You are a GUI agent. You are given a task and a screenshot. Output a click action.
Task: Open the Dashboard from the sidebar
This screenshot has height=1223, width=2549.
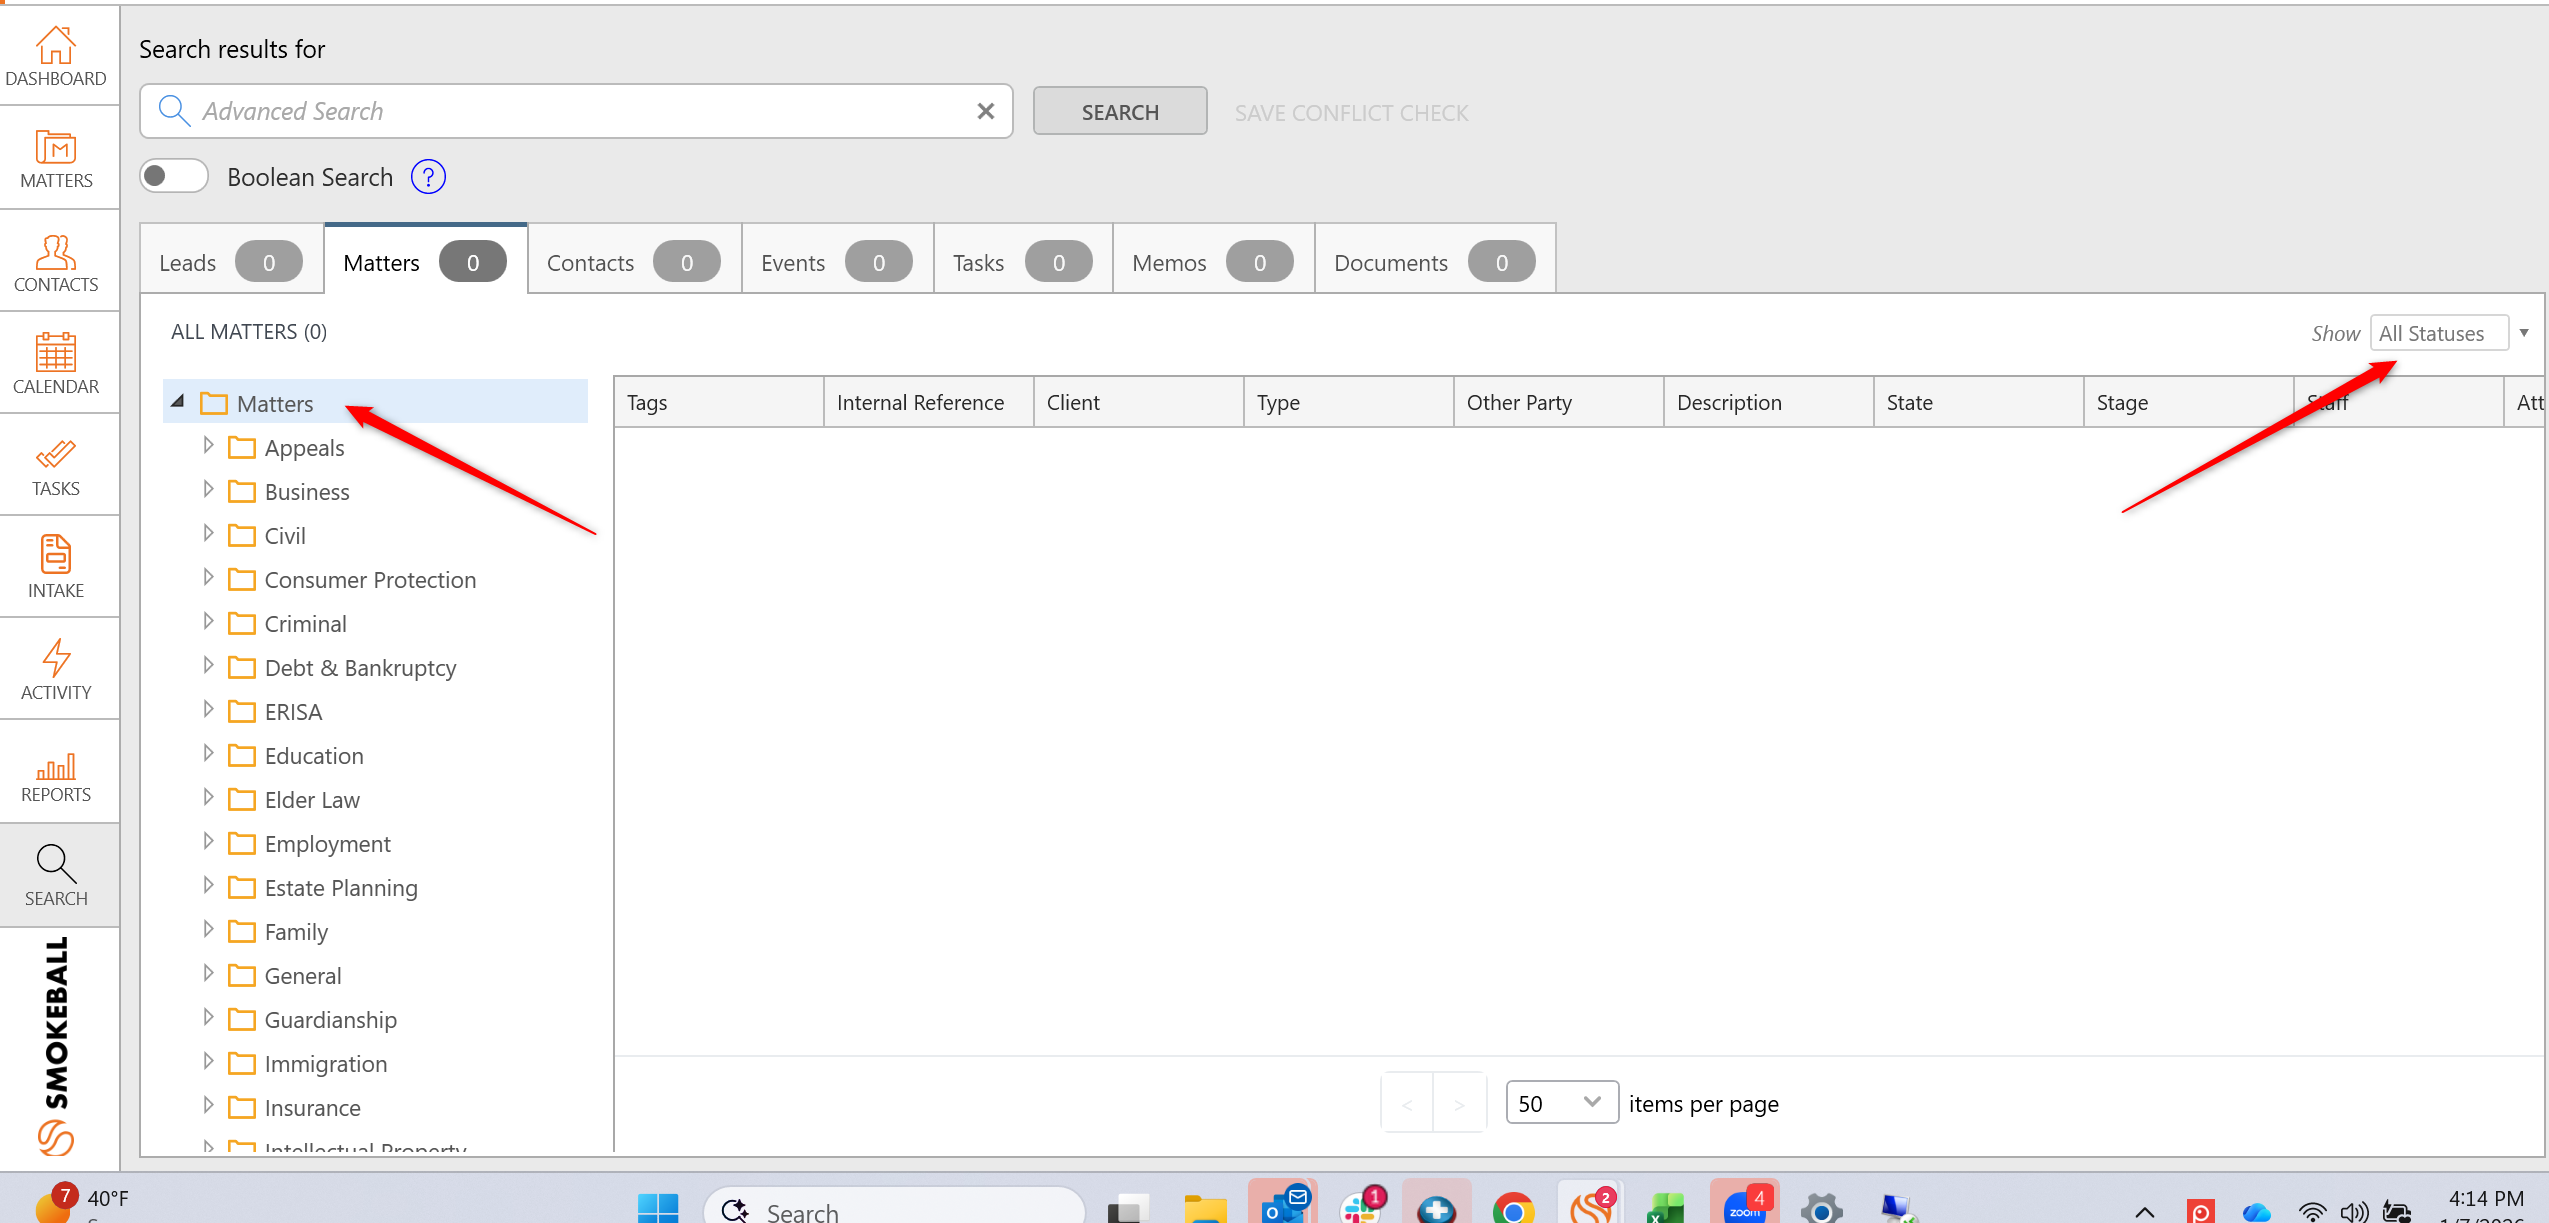(x=56, y=56)
